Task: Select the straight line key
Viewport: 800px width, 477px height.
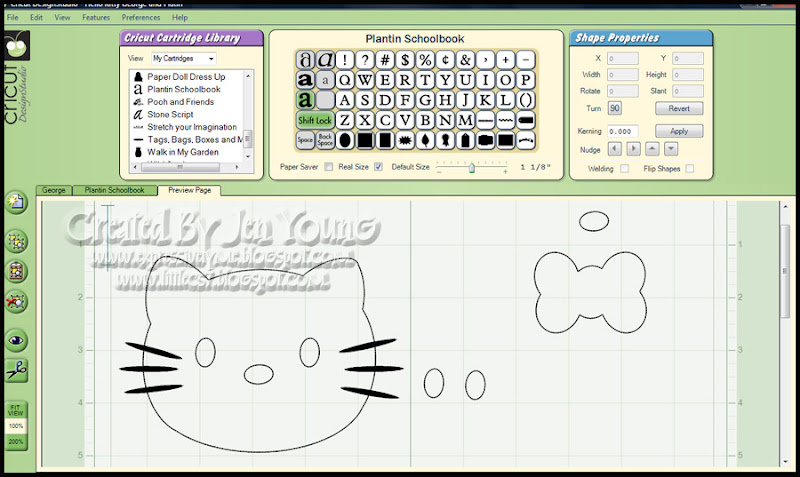Action: [x=485, y=120]
